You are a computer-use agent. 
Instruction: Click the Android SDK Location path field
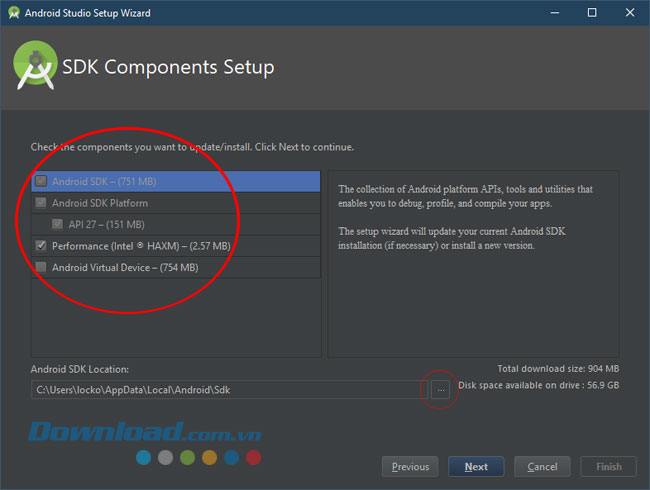pos(230,390)
